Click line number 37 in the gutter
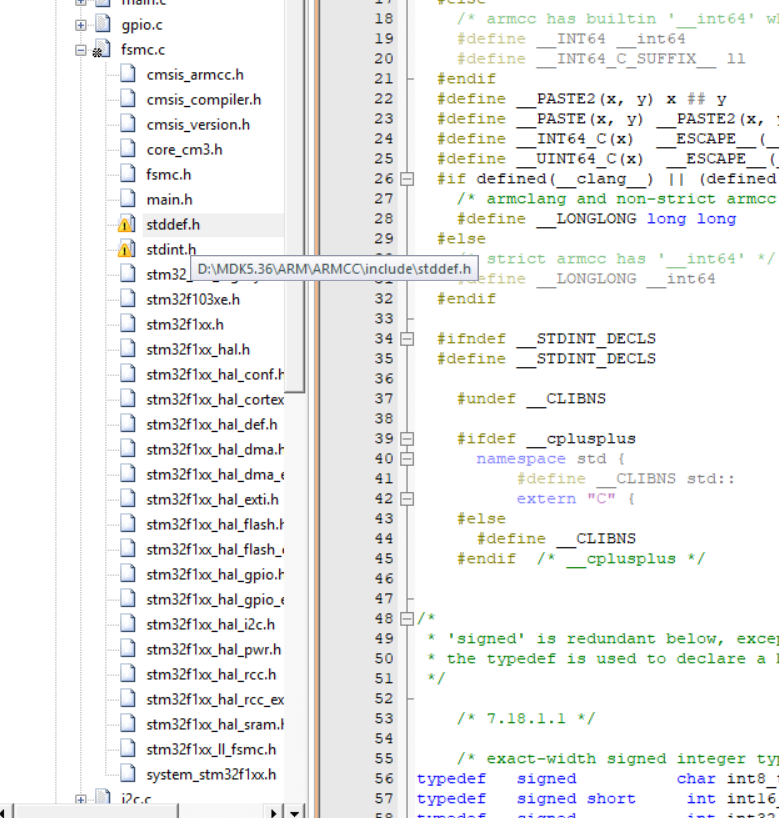 [383, 399]
